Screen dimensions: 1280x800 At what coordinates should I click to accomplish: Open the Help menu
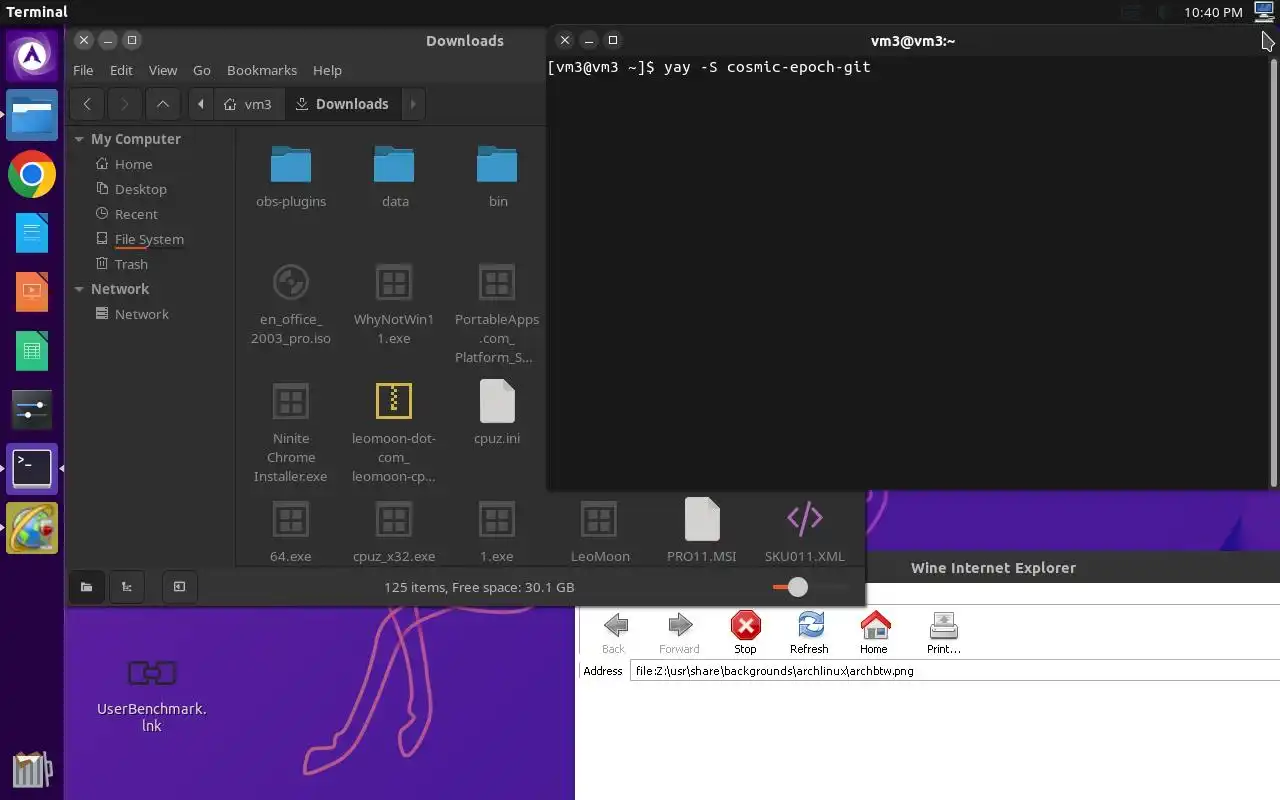pyautogui.click(x=327, y=70)
